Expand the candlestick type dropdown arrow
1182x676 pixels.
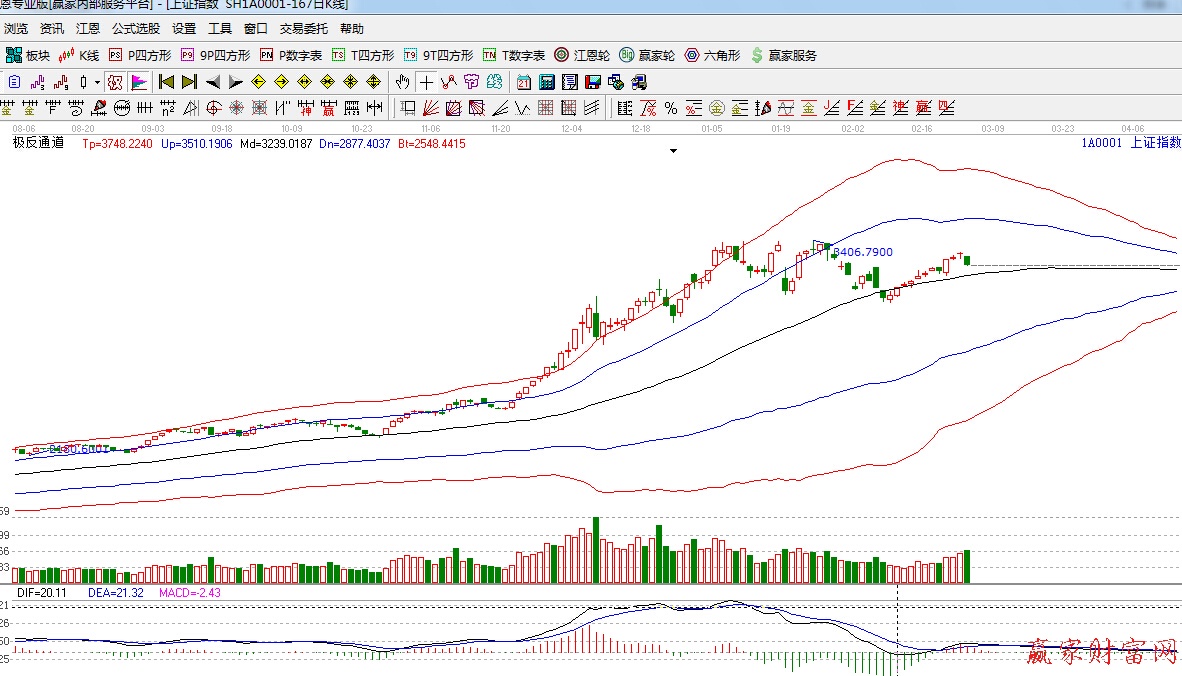(x=97, y=82)
